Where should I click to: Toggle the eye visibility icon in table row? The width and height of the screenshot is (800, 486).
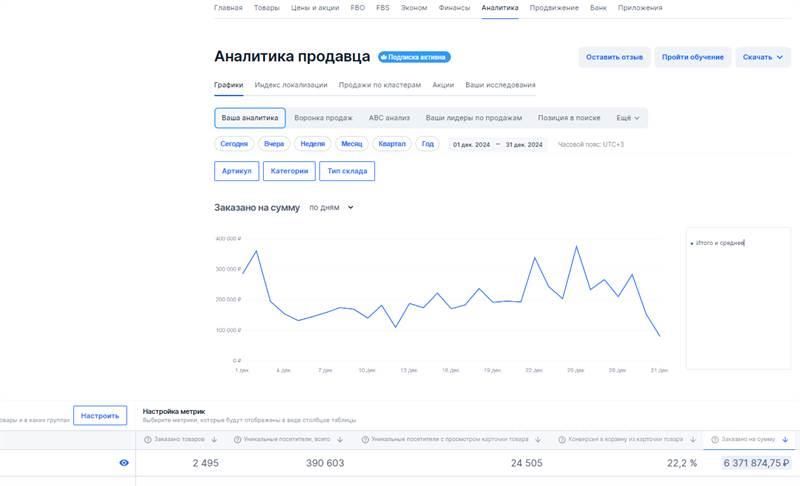pos(124,463)
